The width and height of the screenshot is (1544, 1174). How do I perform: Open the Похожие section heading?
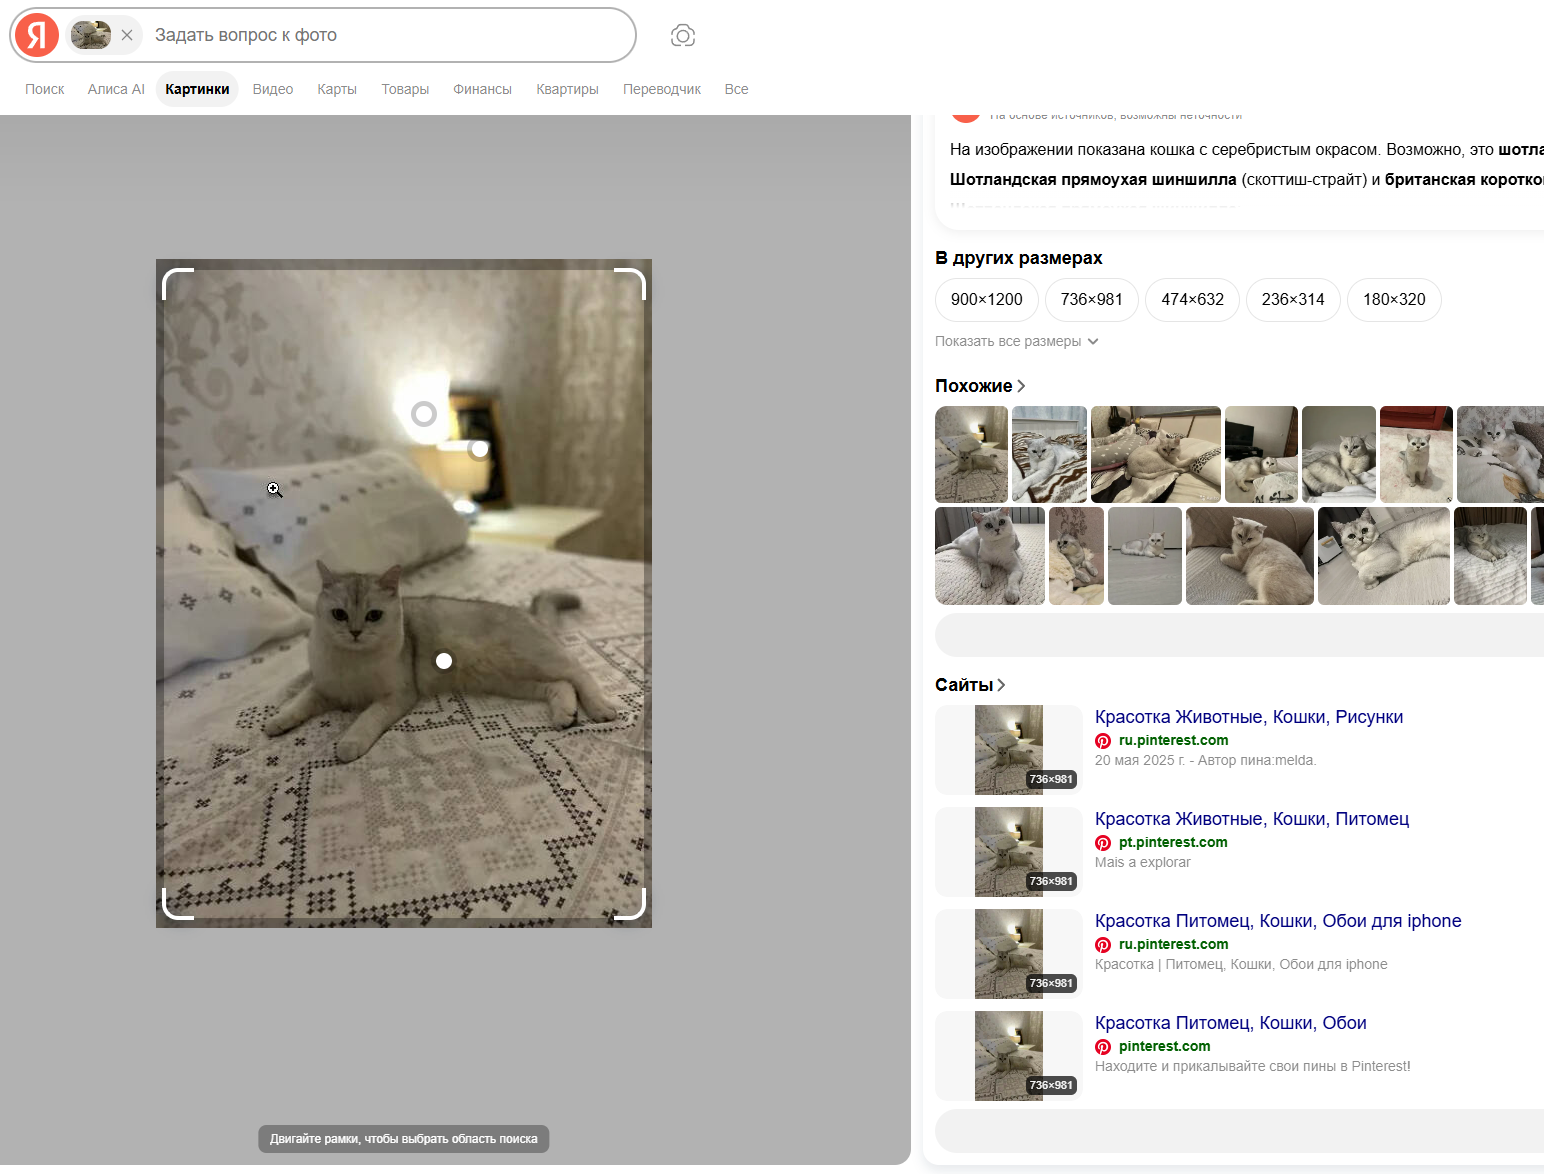pyautogui.click(x=980, y=386)
